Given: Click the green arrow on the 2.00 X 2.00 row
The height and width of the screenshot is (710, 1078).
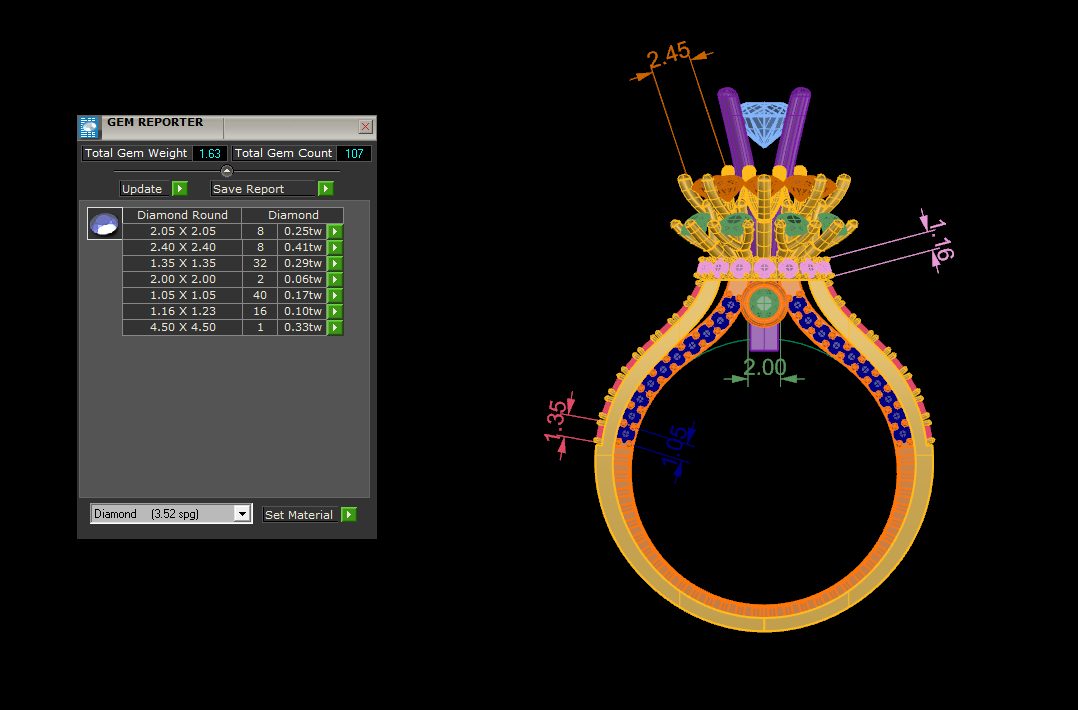Looking at the screenshot, I should coord(335,280).
